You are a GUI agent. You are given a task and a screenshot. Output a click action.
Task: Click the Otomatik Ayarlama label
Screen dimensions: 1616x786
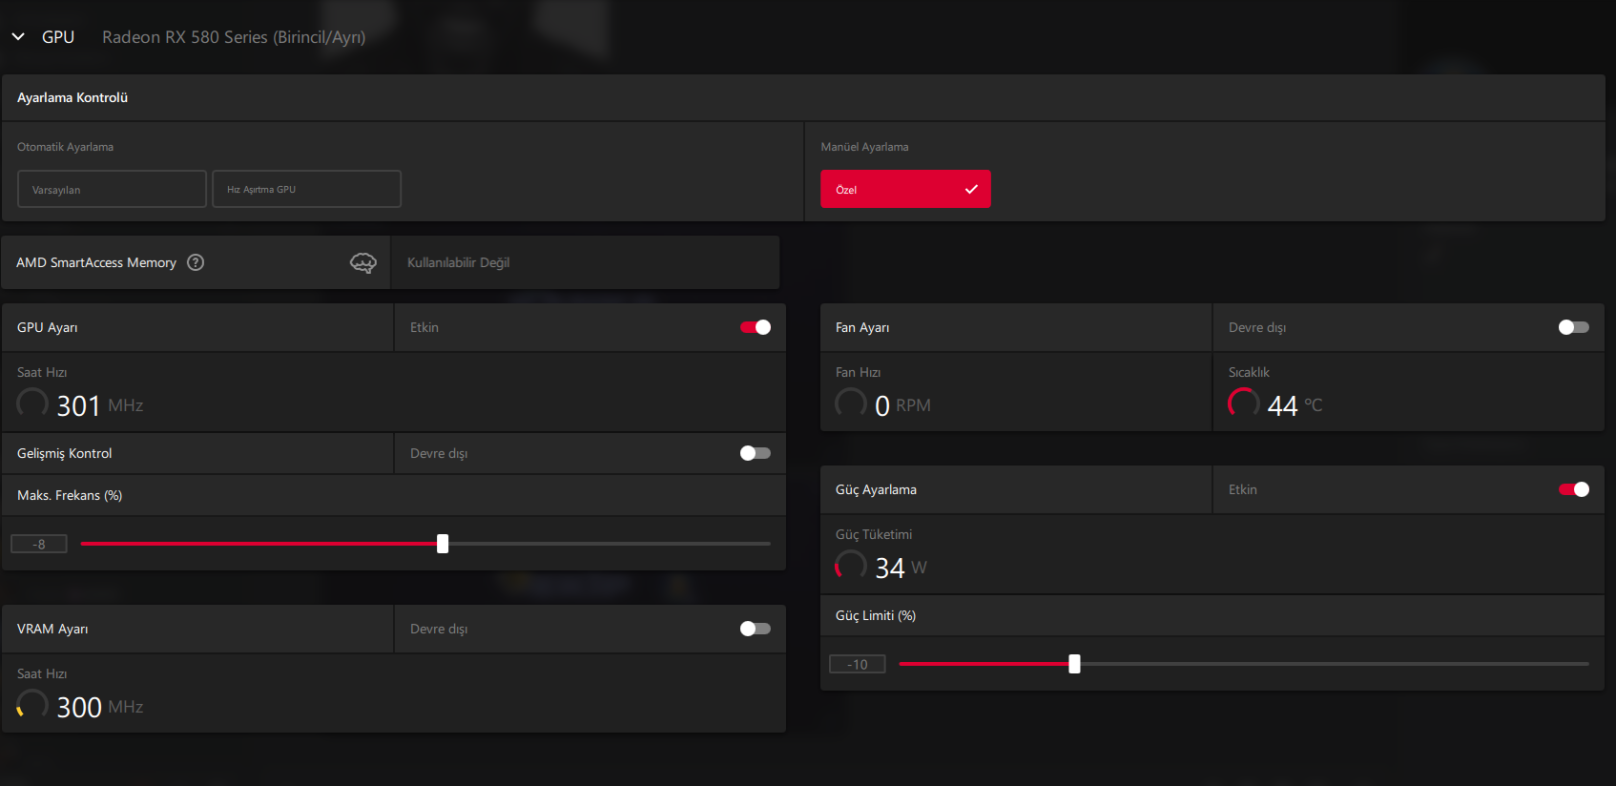(65, 147)
